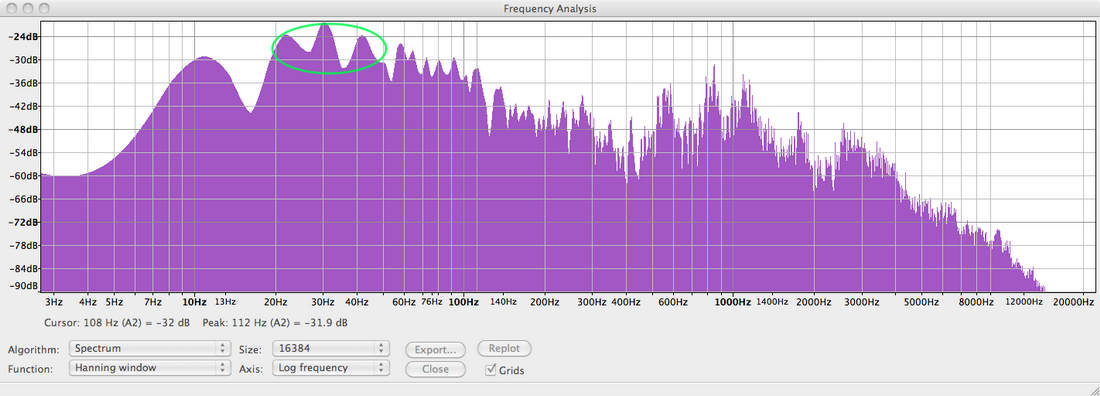The width and height of the screenshot is (1100, 396).
Task: Click the Frequency Analysis title bar
Action: [x=550, y=8]
